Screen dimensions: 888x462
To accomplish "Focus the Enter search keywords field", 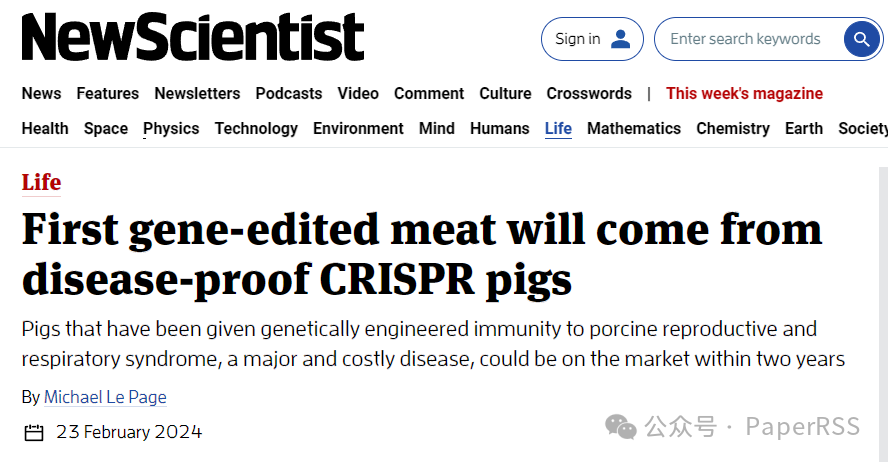I will click(745, 39).
